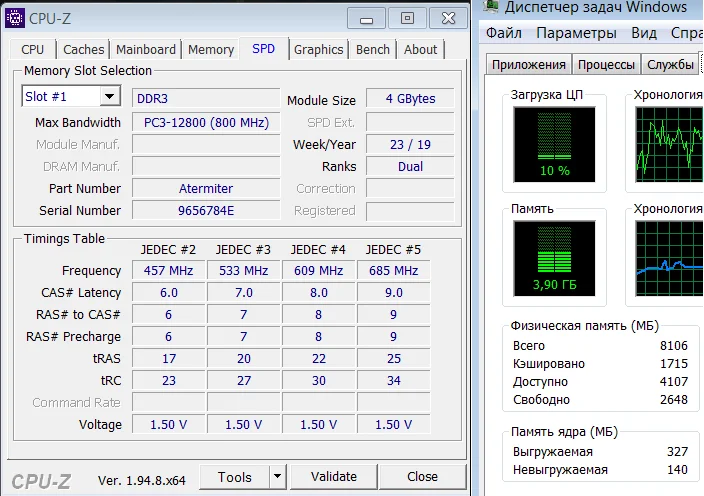Click the Доступно value 4107
The image size is (704, 496).
(x=673, y=382)
